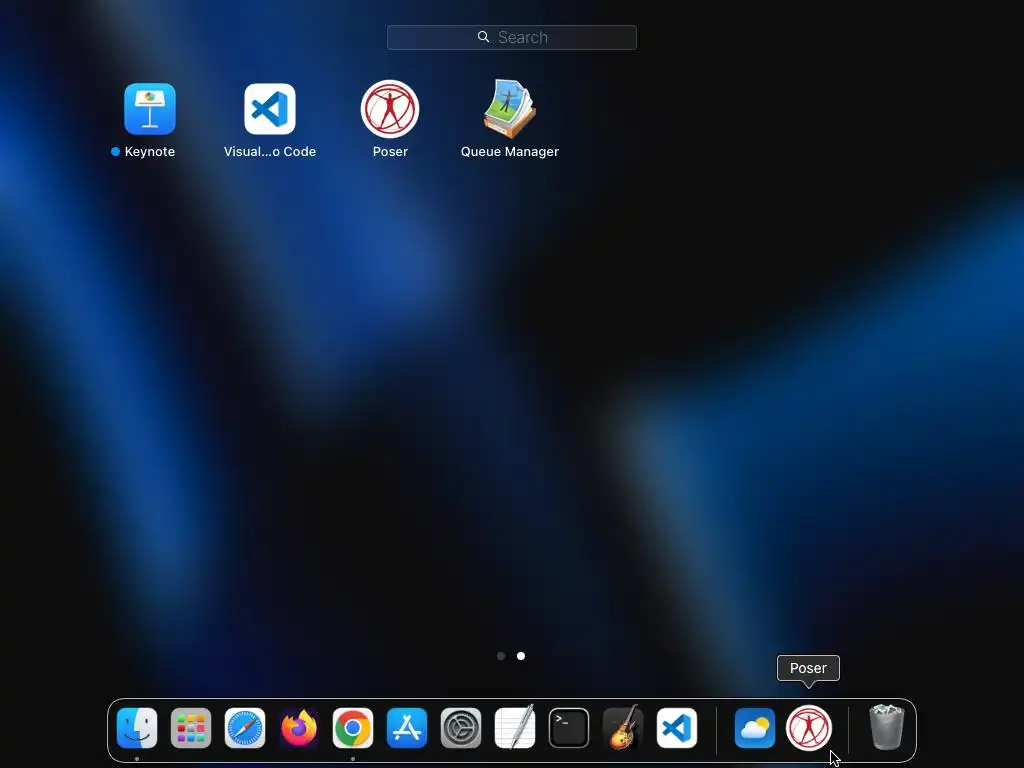
Task: Click the 'Queue Manager' label text
Action: tap(509, 152)
